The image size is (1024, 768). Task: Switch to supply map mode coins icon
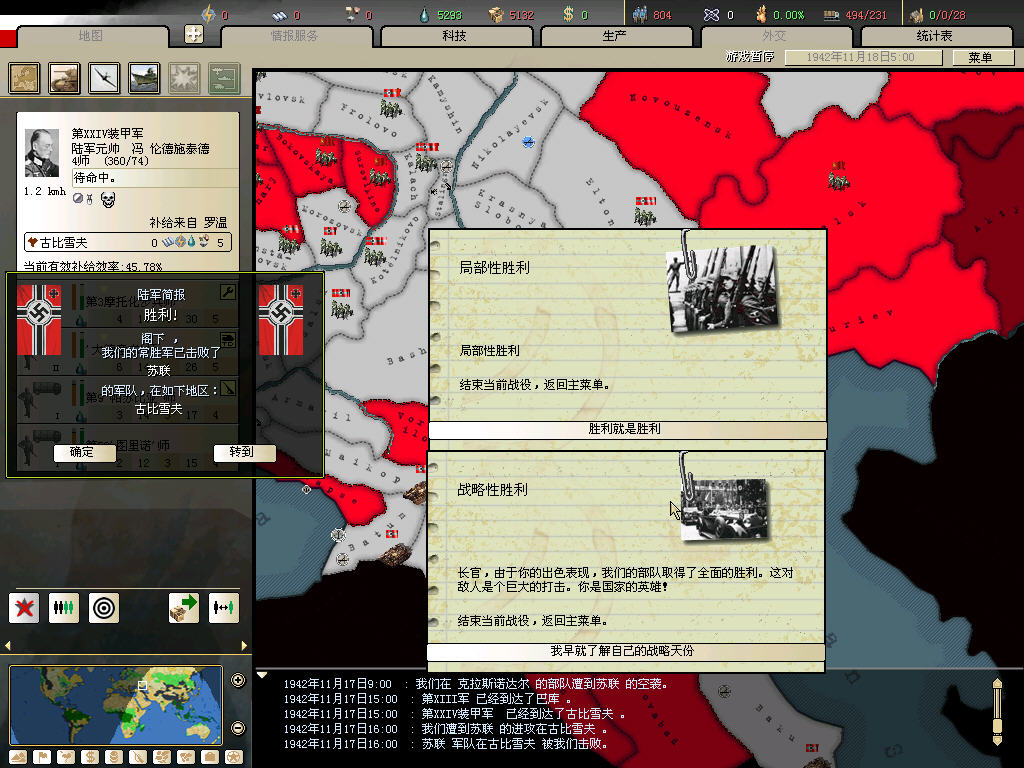tap(114, 757)
